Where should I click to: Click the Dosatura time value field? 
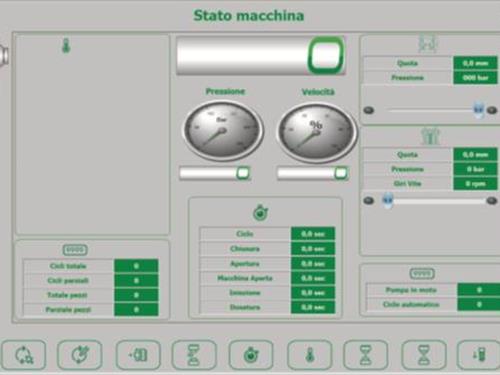click(x=313, y=307)
